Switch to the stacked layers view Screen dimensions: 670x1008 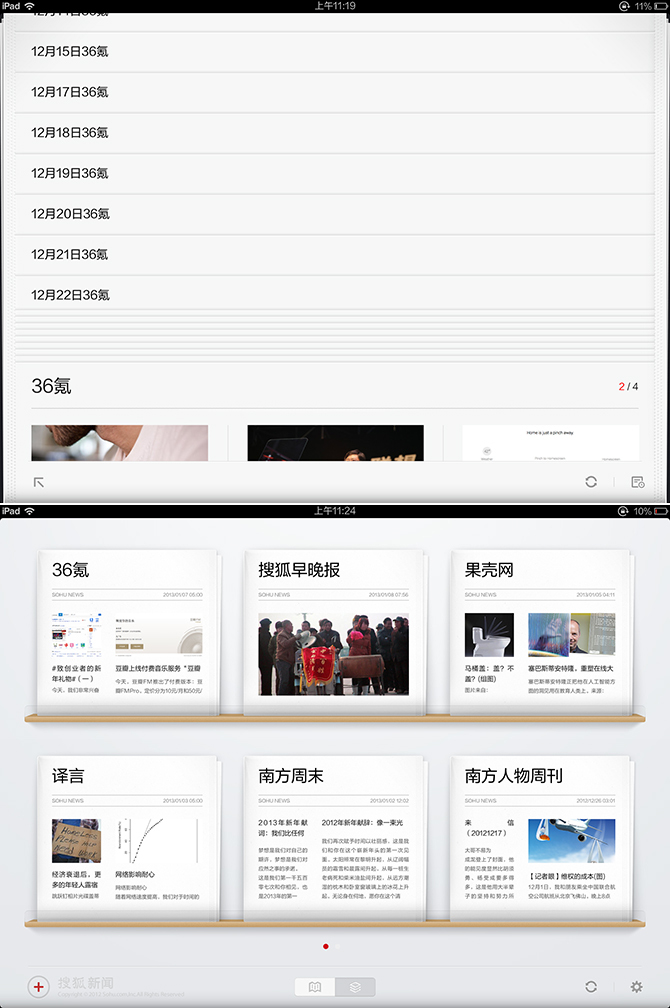coord(355,987)
